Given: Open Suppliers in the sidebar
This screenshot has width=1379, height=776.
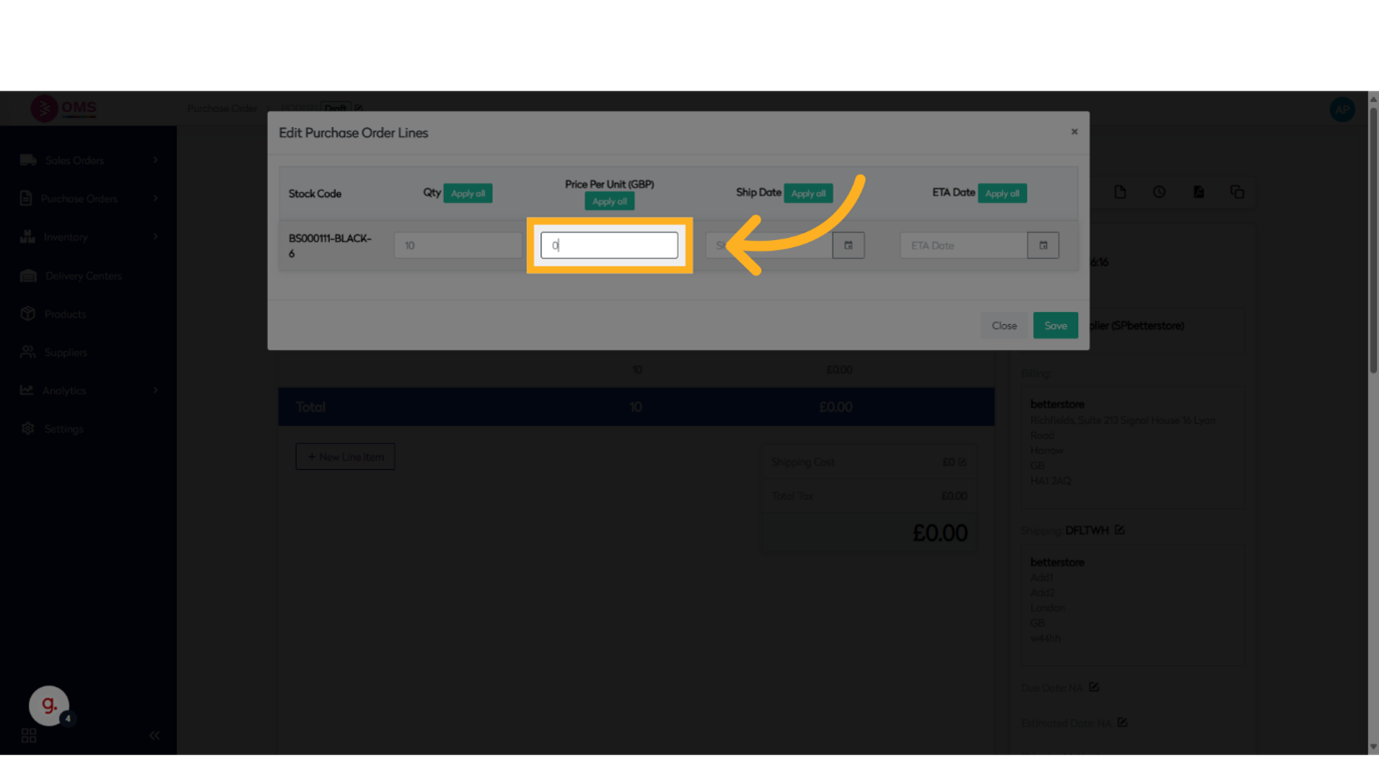Looking at the screenshot, I should [65, 352].
